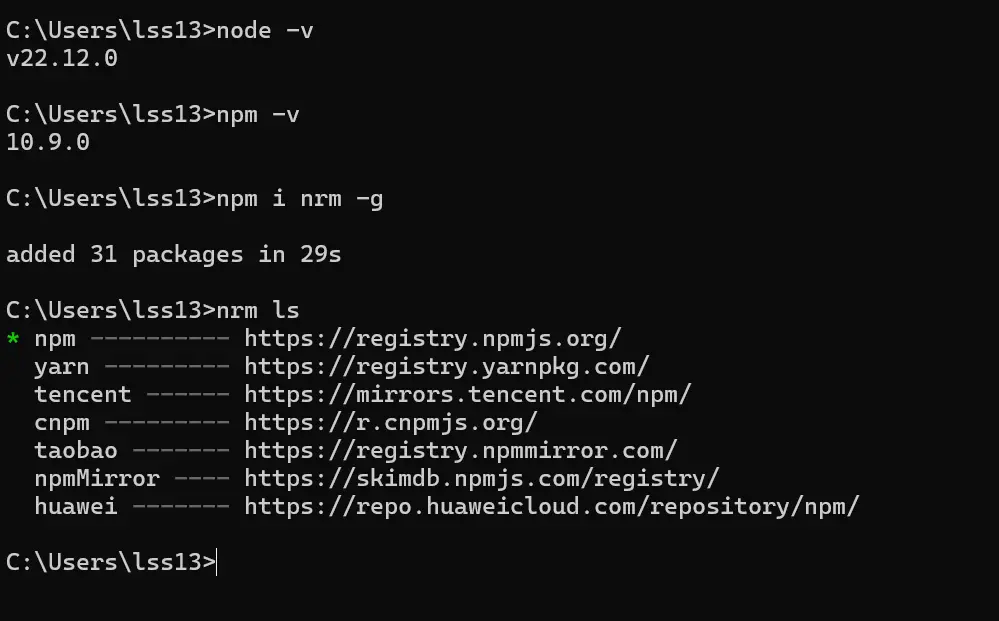
Task: Open the registry.yarnpkg.com URL
Action: point(446,367)
